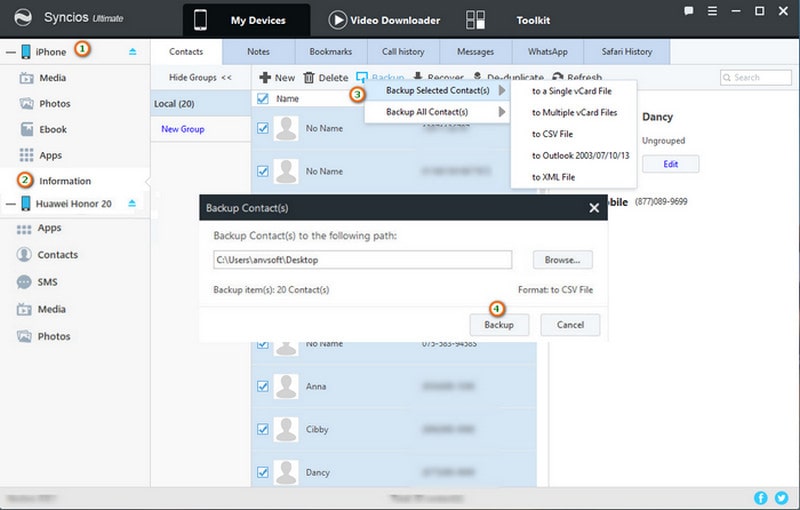Click the Refresh toolbar button
Viewport: 800px width, 510px height.
tap(577, 77)
